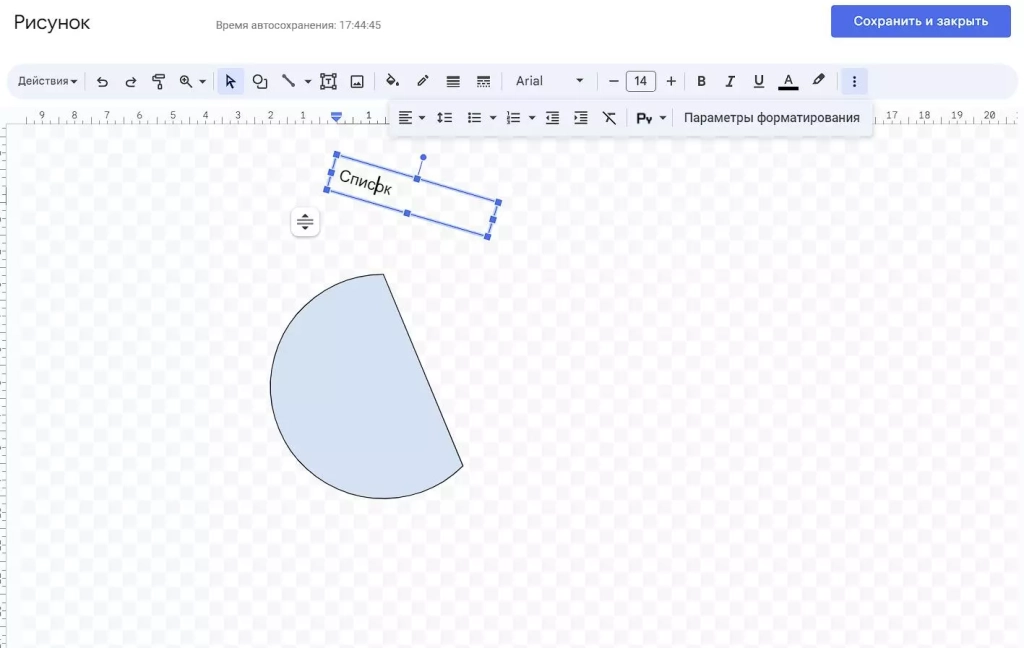Select the Text box tool
The height and width of the screenshot is (648, 1024).
328,81
